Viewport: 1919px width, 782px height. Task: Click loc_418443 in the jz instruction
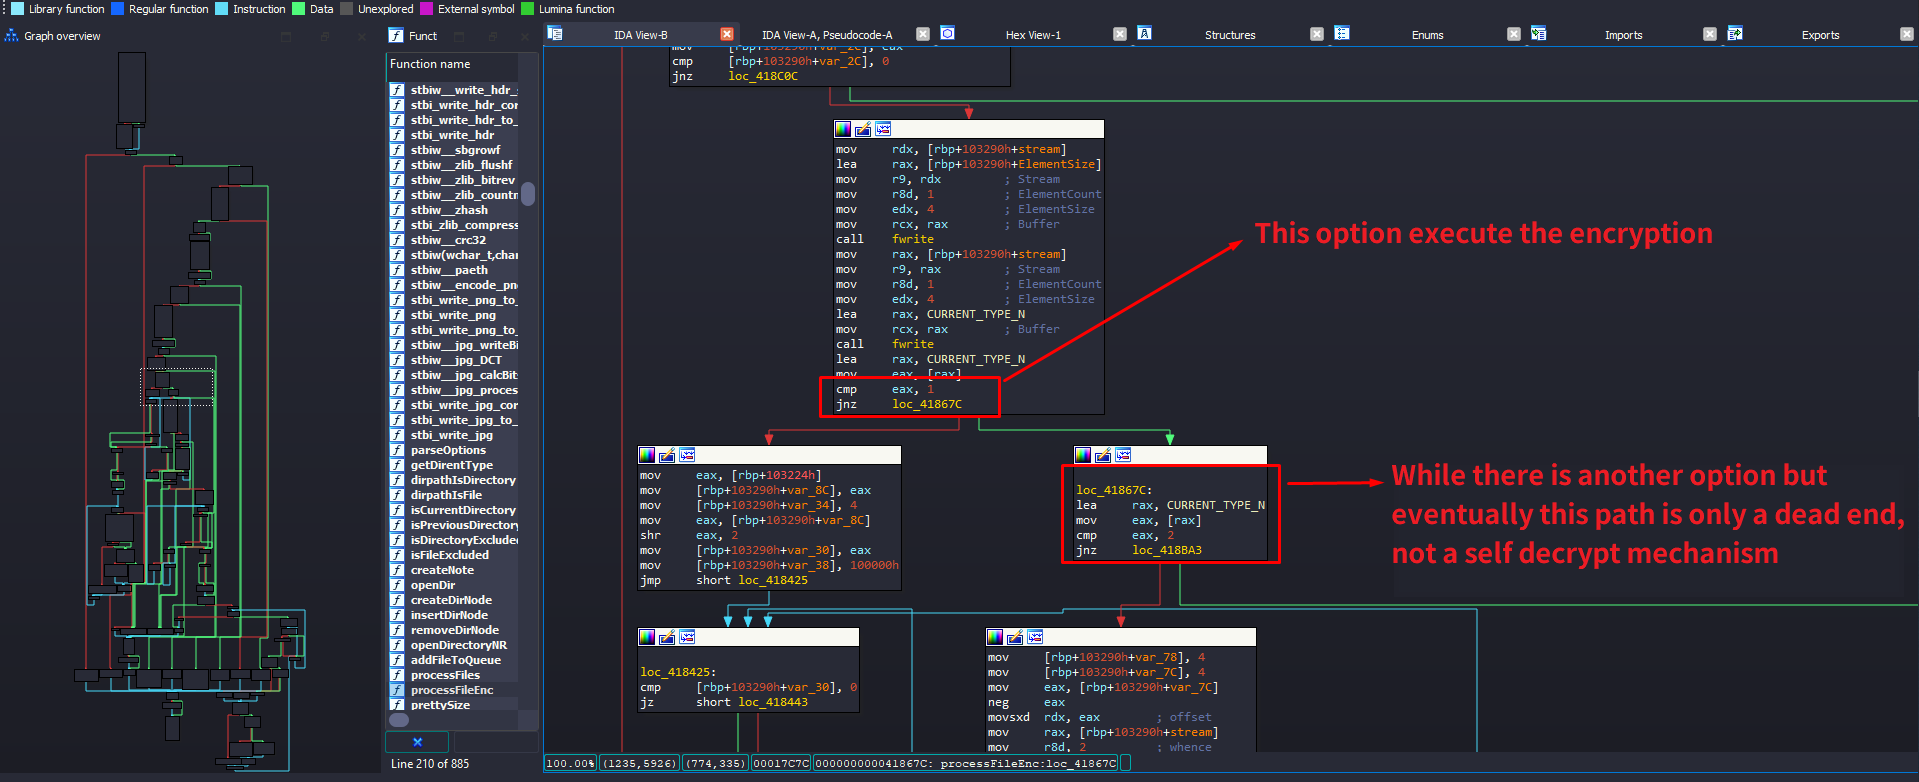[x=773, y=702]
